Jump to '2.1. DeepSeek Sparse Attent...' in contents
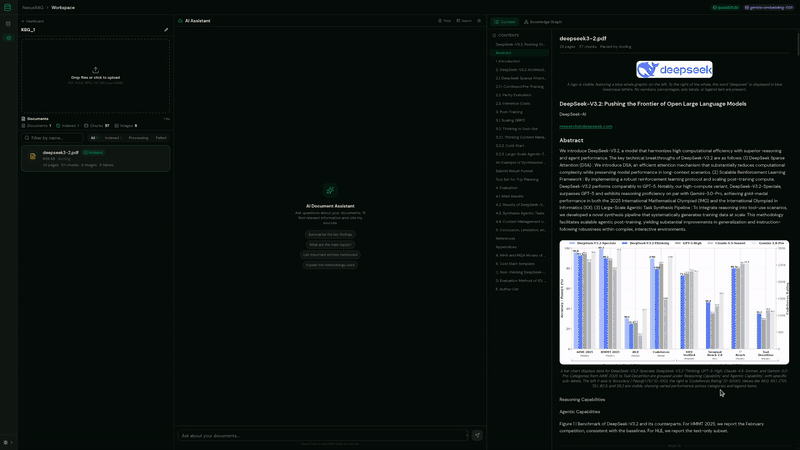The image size is (800, 450). (520, 78)
